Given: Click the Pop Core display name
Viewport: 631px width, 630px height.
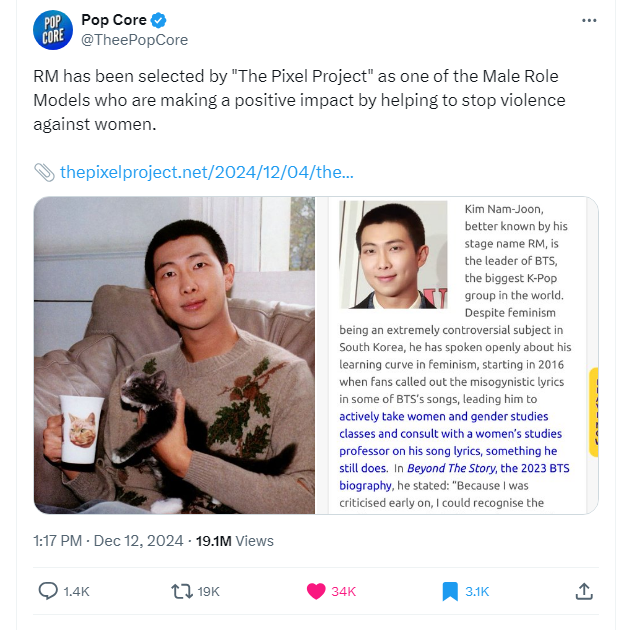Looking at the screenshot, I should [x=114, y=20].
